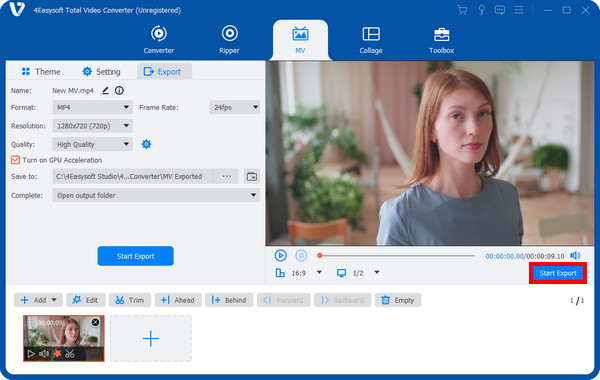Mute the preview volume speaker icon
600x380 pixels.
point(575,255)
